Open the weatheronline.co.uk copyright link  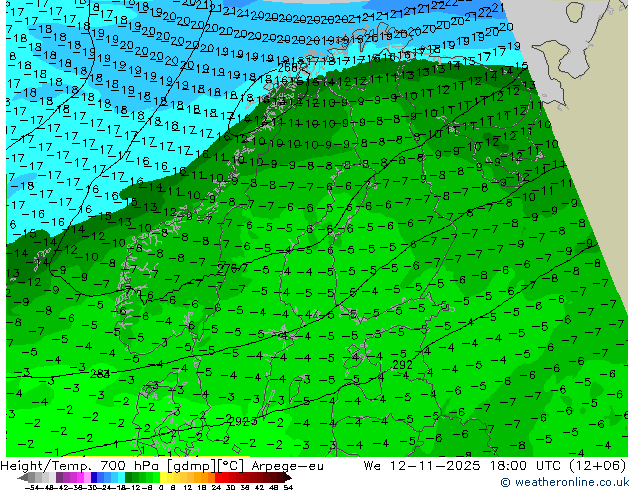(565, 482)
